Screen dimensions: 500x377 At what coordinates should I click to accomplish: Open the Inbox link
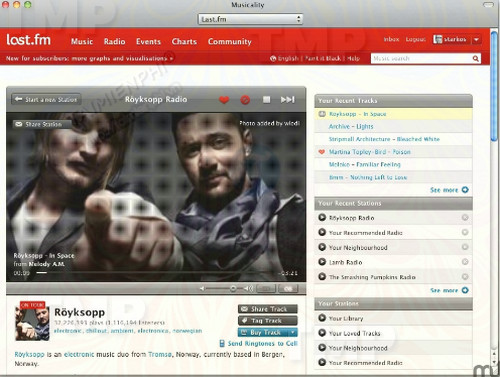click(x=391, y=39)
